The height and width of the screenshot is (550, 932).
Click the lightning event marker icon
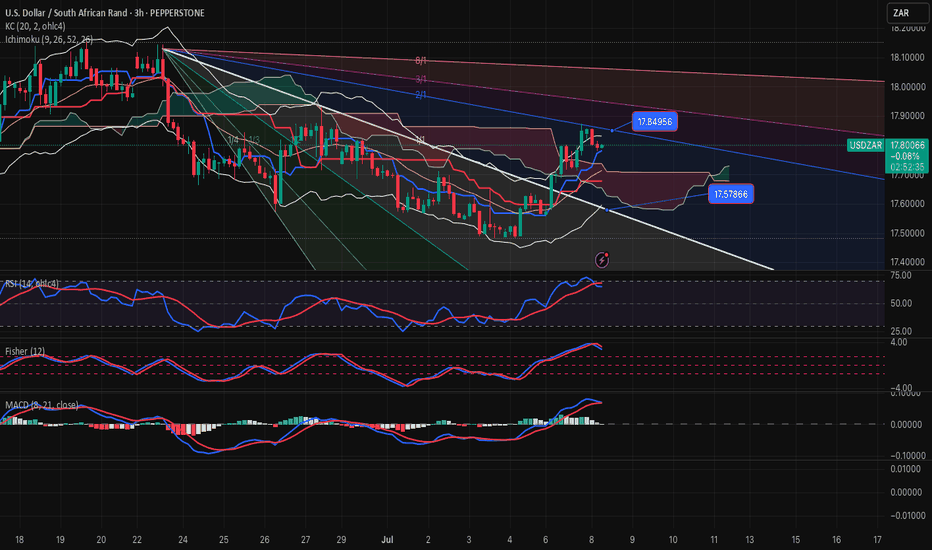point(602,260)
